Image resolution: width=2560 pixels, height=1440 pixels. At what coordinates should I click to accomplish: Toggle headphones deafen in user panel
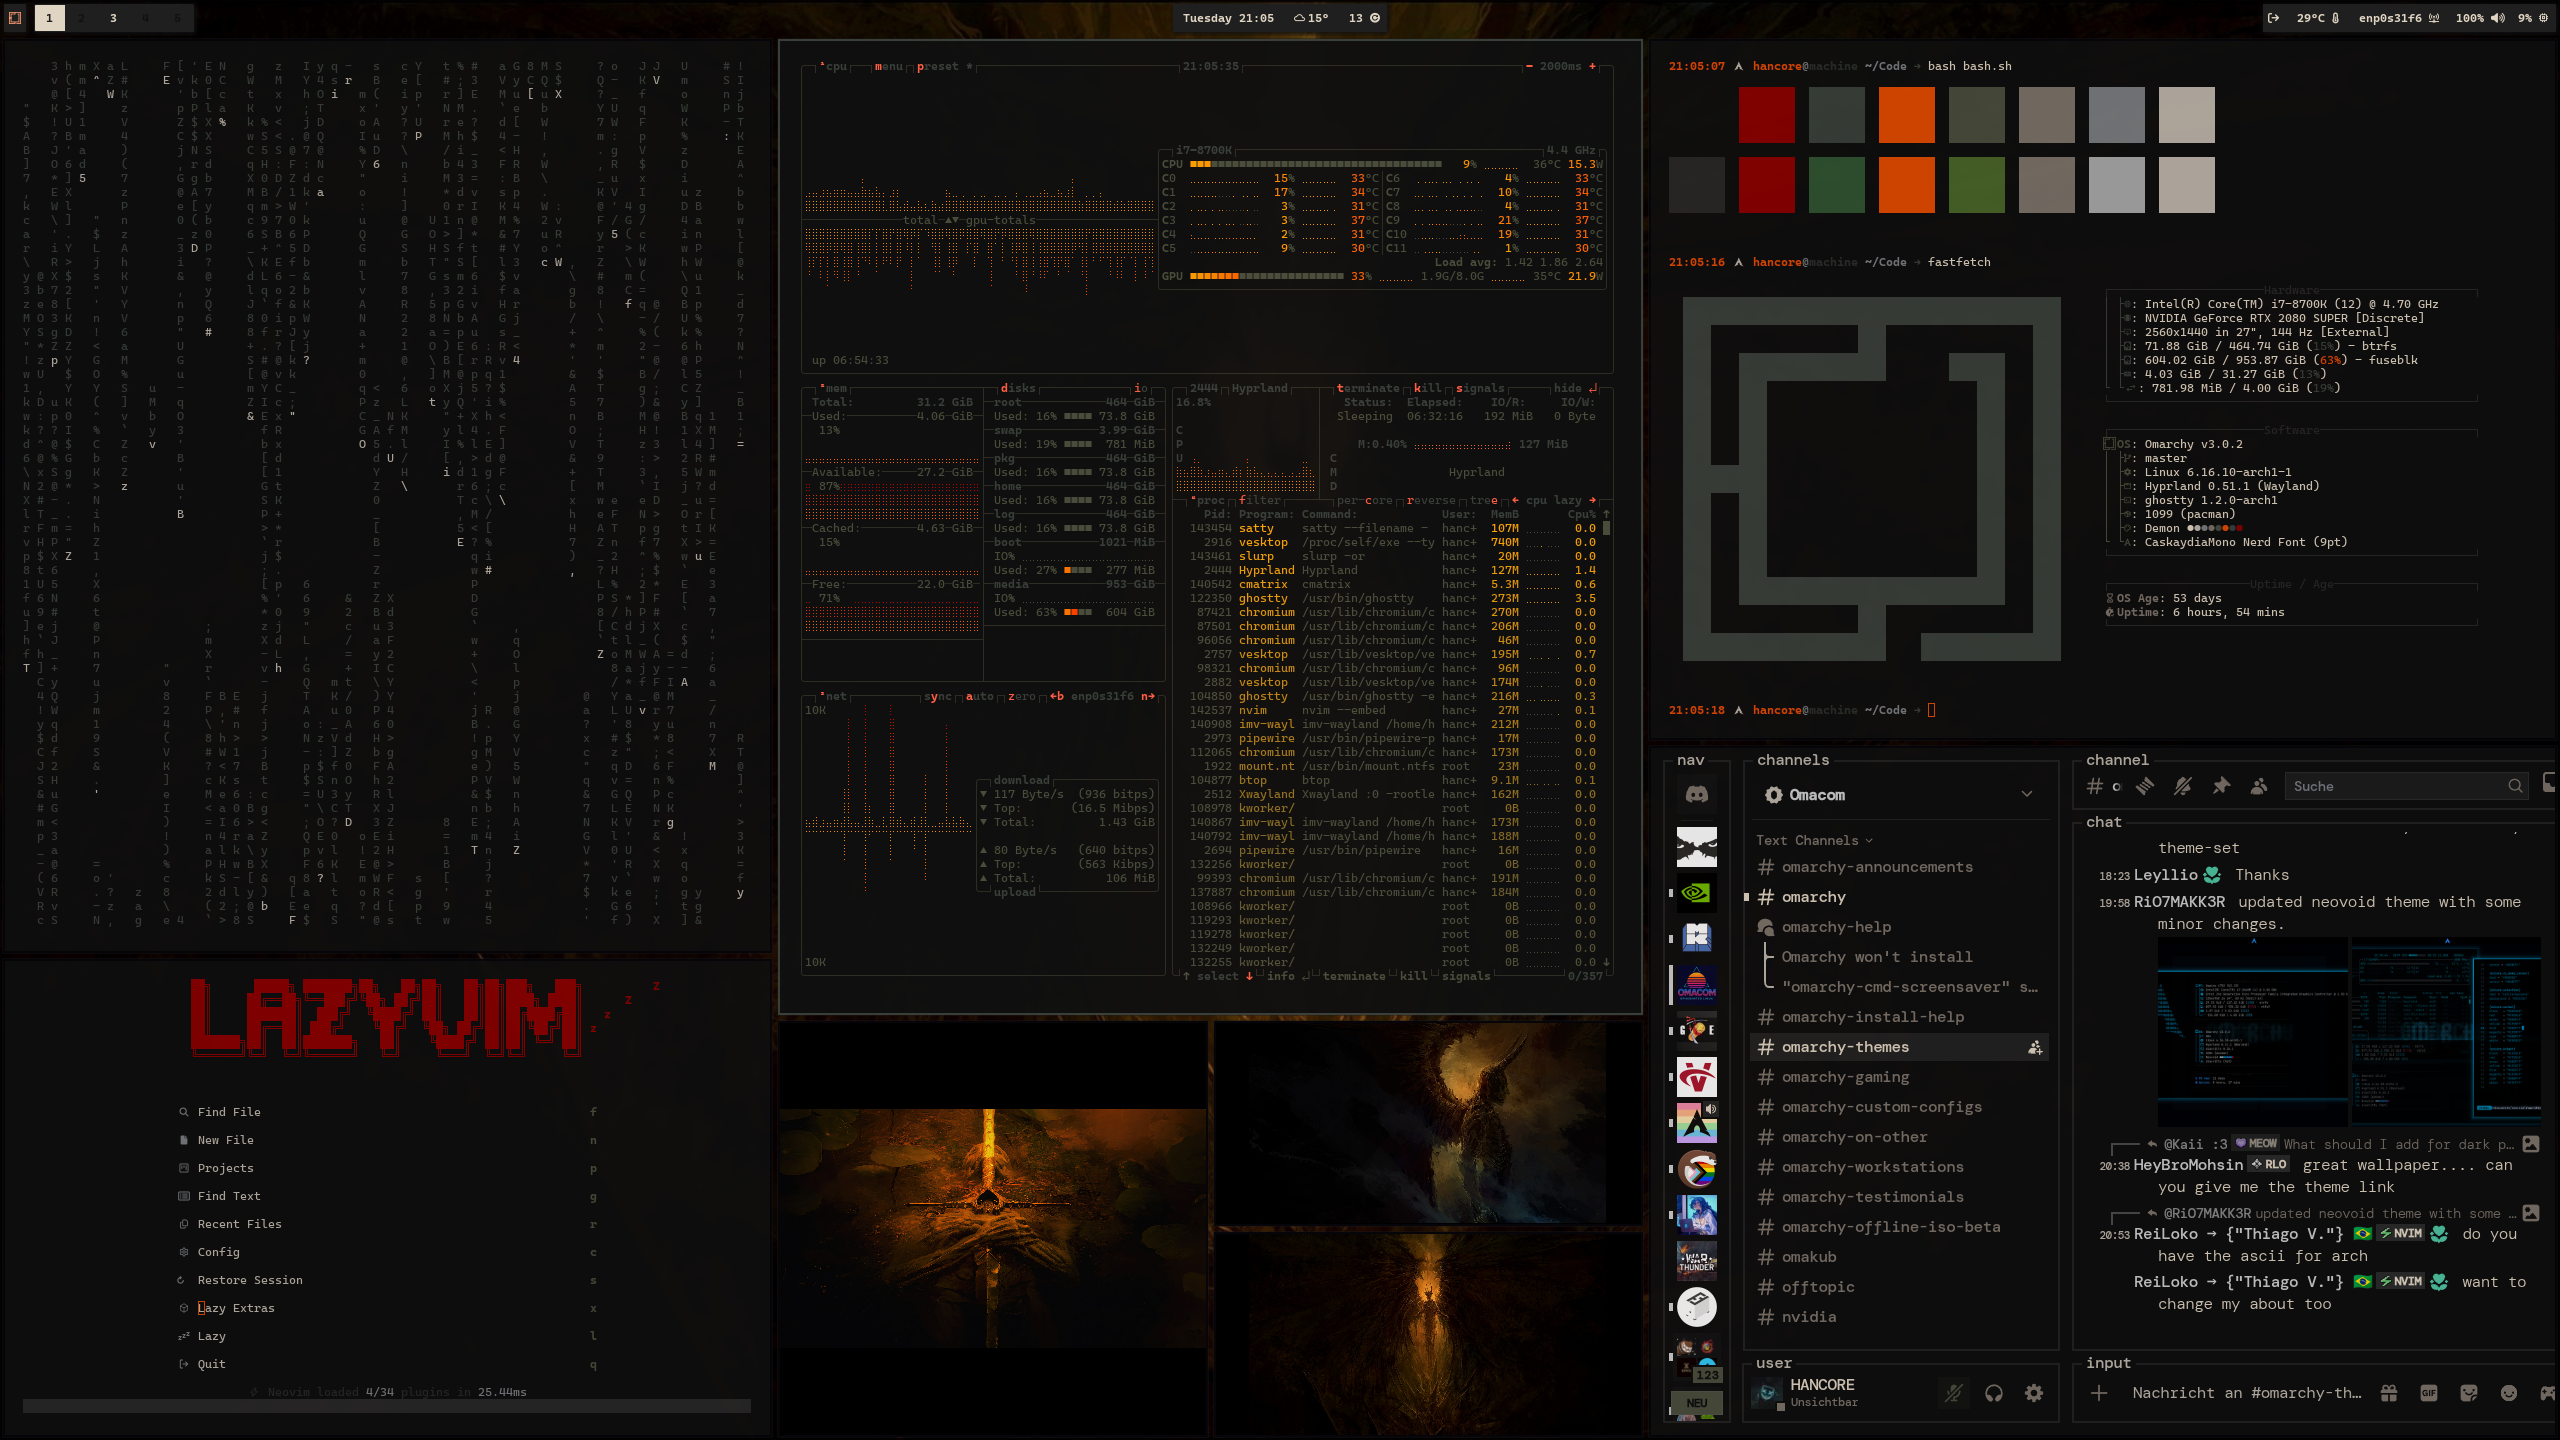(1994, 1393)
